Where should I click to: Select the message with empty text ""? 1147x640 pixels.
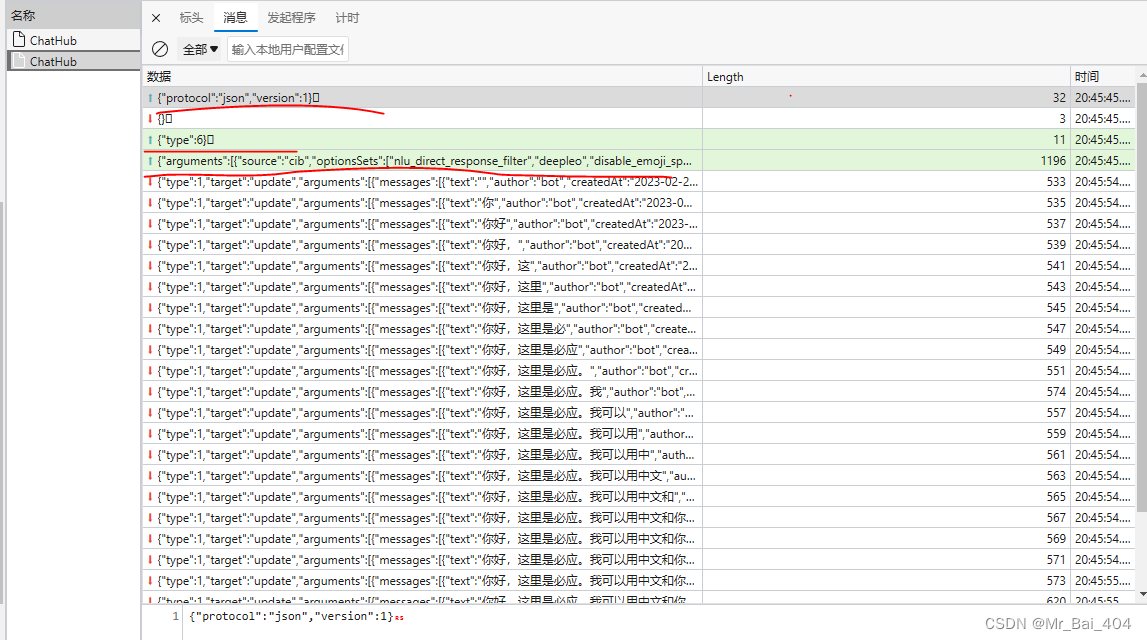(639, 181)
